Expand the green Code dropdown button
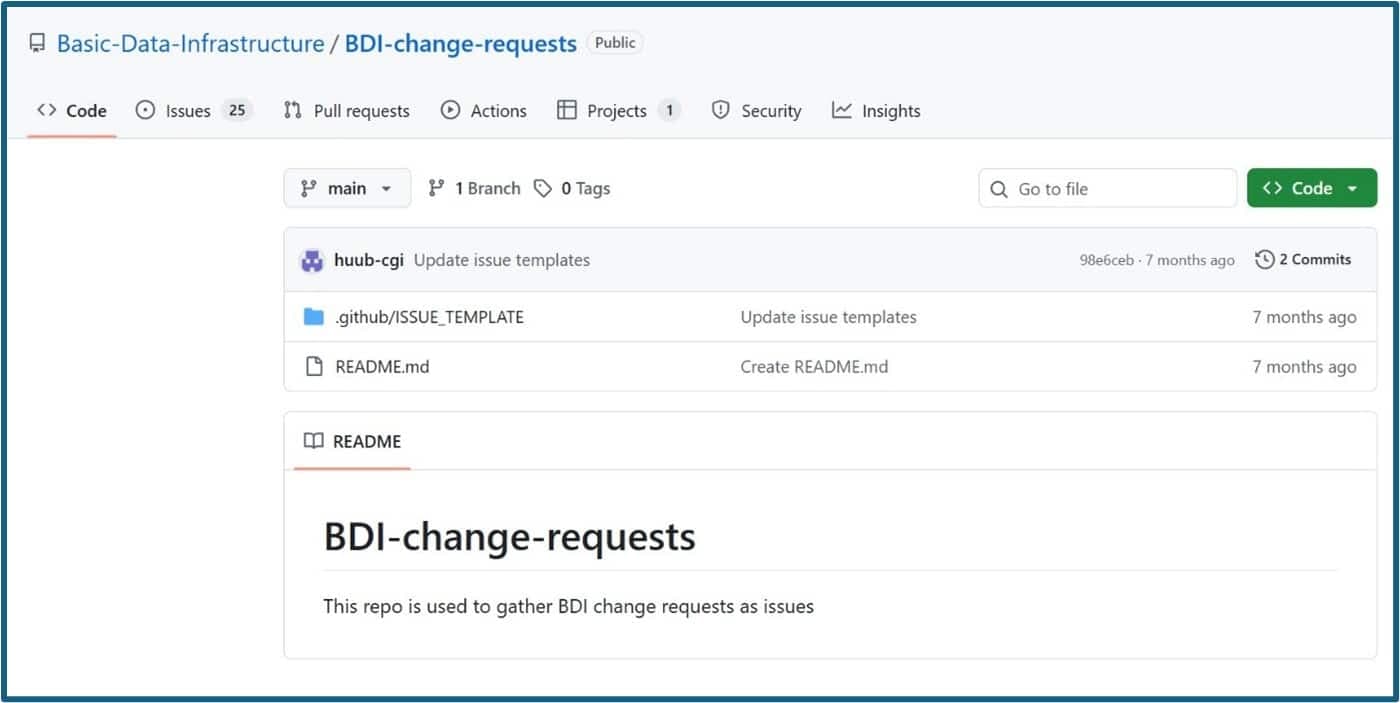Viewport: 1400px width, 703px height. click(1311, 189)
